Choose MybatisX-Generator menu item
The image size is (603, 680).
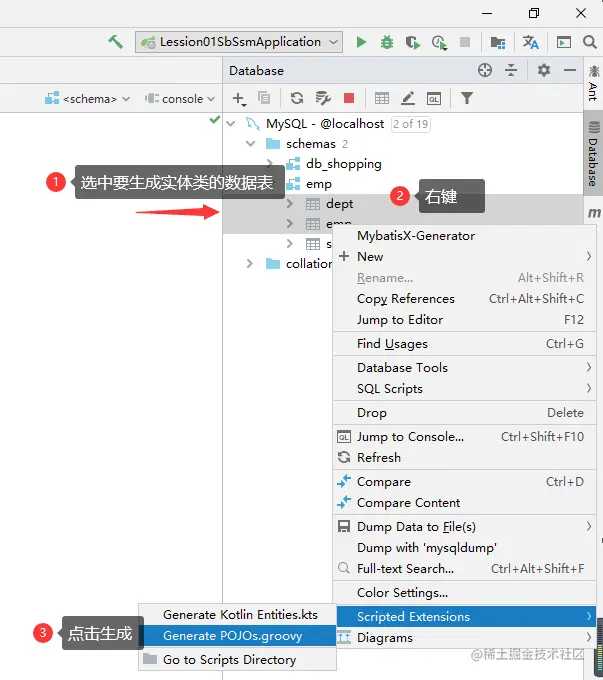click(464, 236)
